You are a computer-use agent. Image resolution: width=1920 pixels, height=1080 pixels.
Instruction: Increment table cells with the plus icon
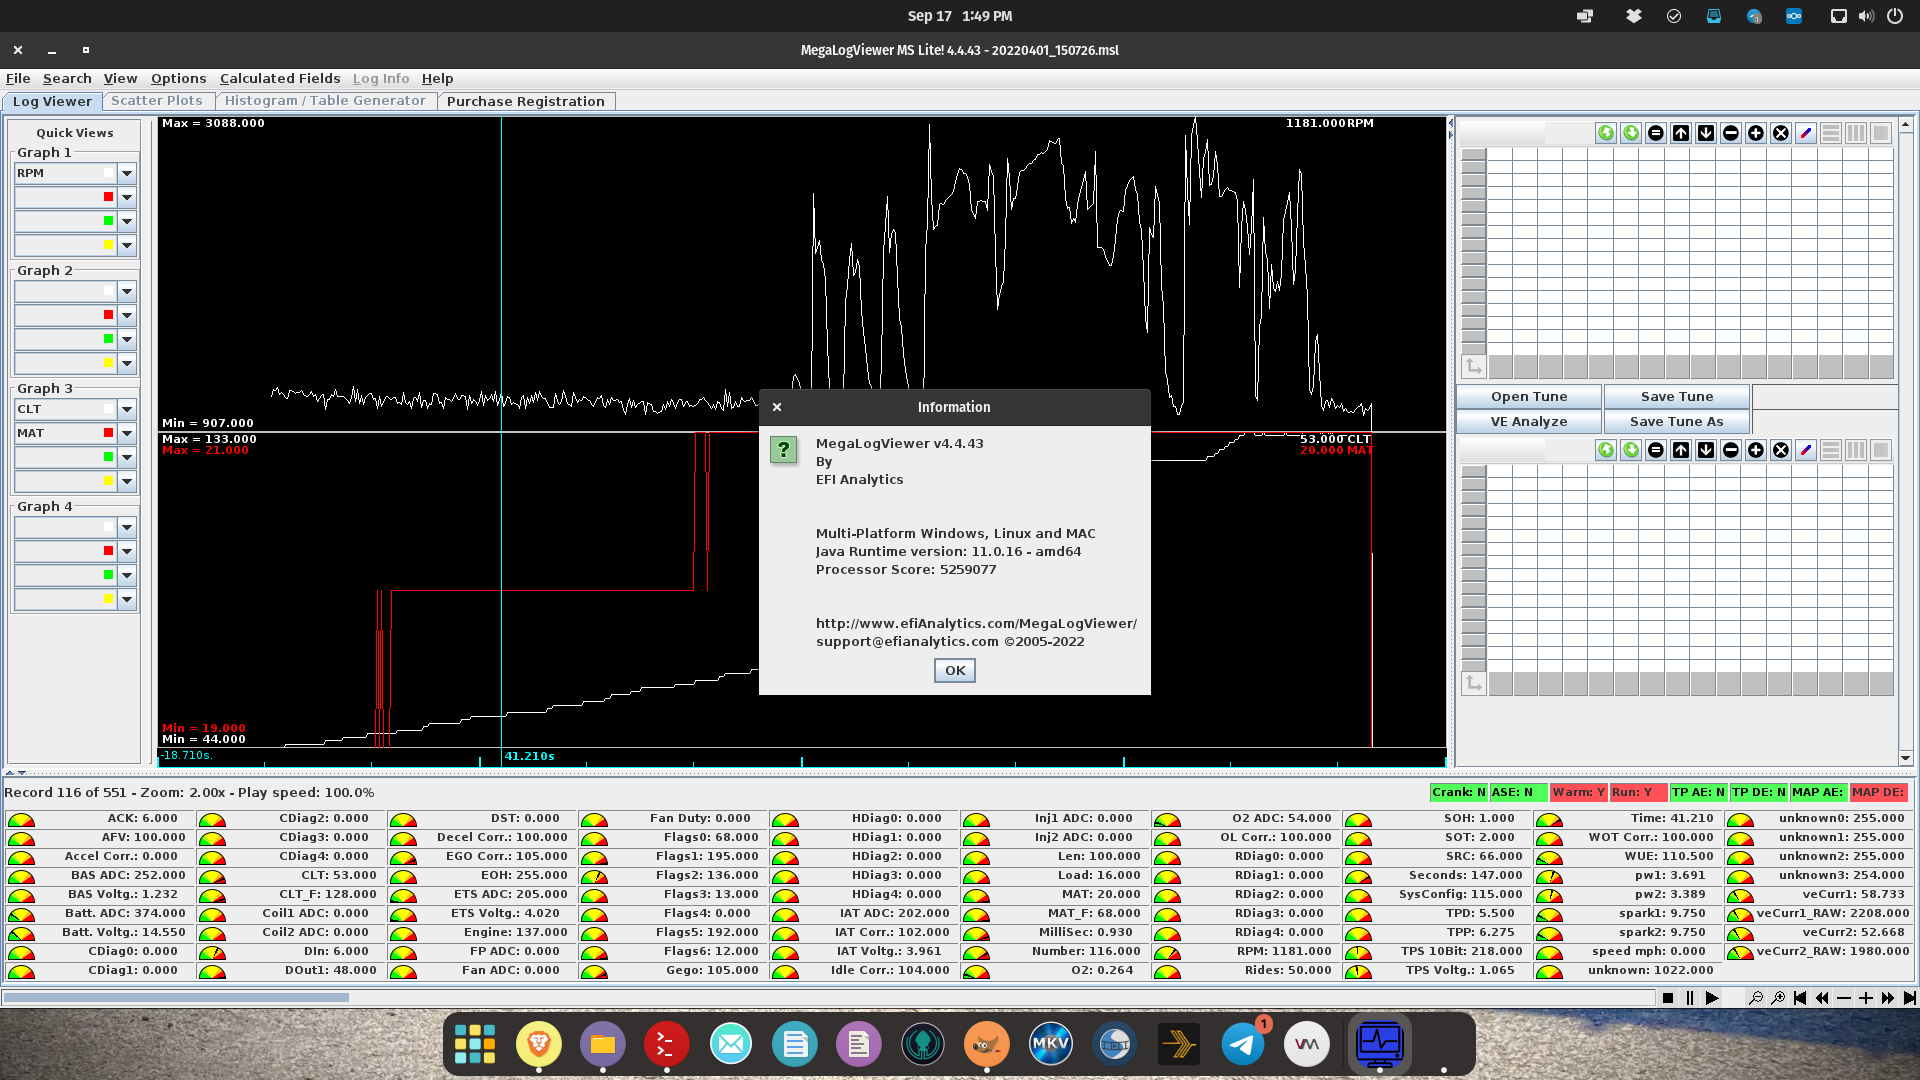[1756, 132]
